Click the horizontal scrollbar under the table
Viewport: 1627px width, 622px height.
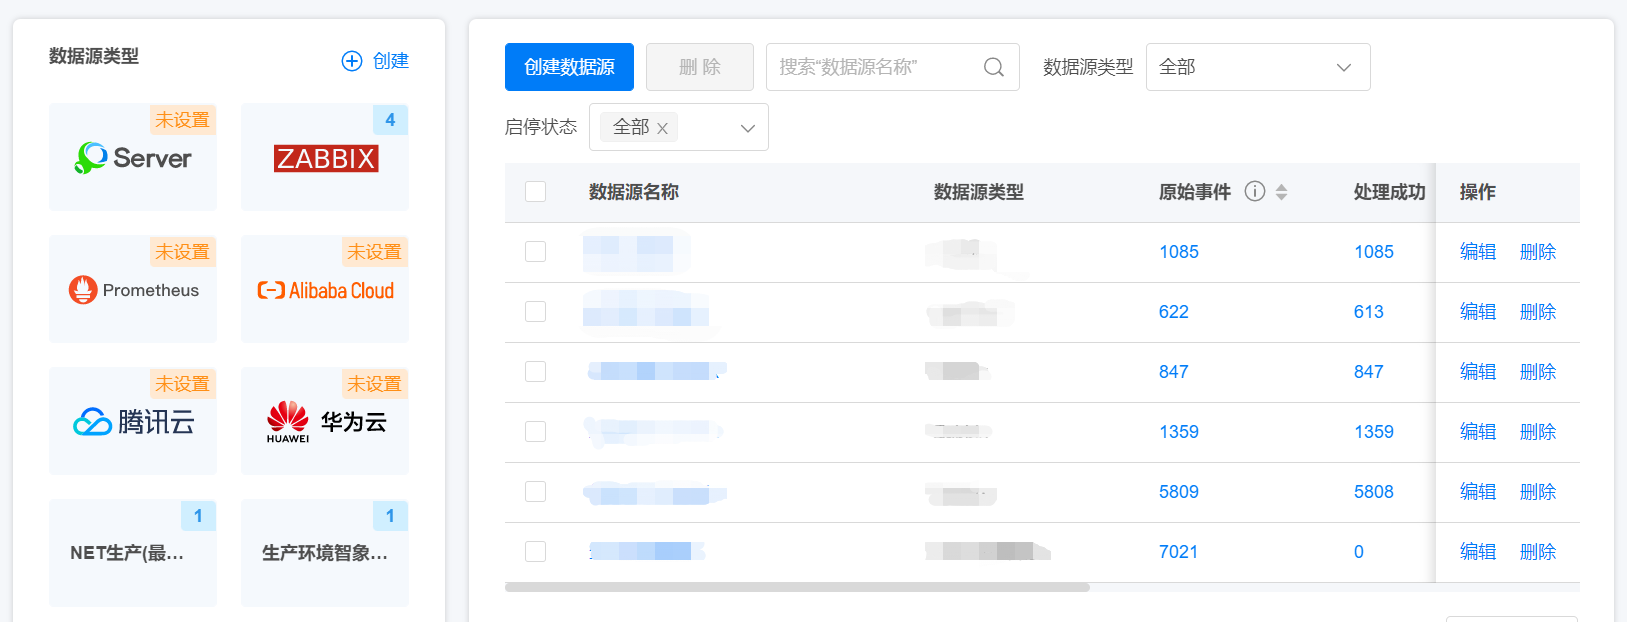[x=796, y=587]
